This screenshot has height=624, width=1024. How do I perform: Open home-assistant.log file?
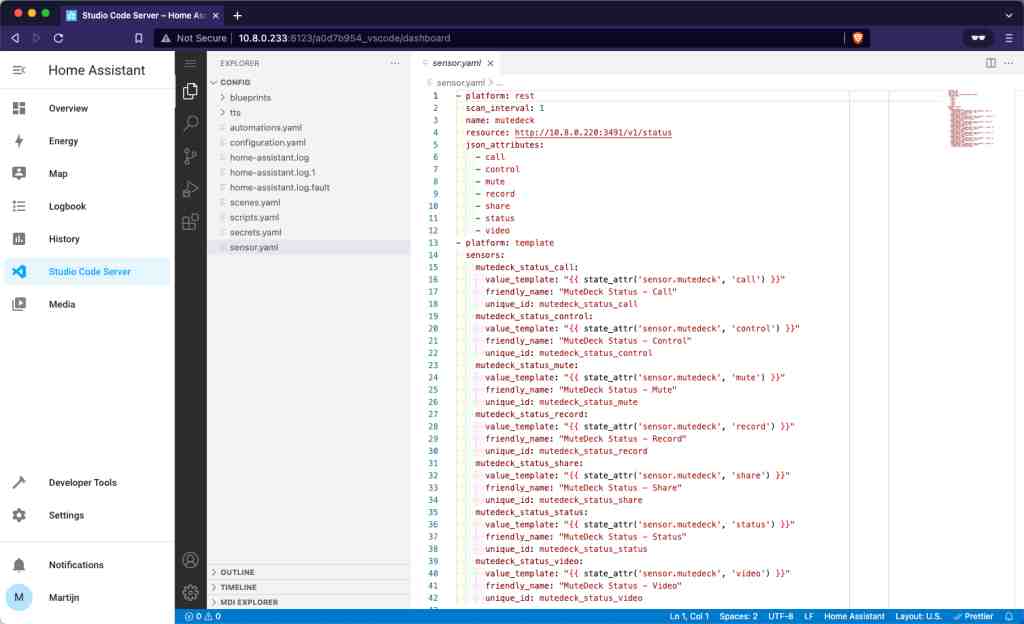(x=308, y=157)
